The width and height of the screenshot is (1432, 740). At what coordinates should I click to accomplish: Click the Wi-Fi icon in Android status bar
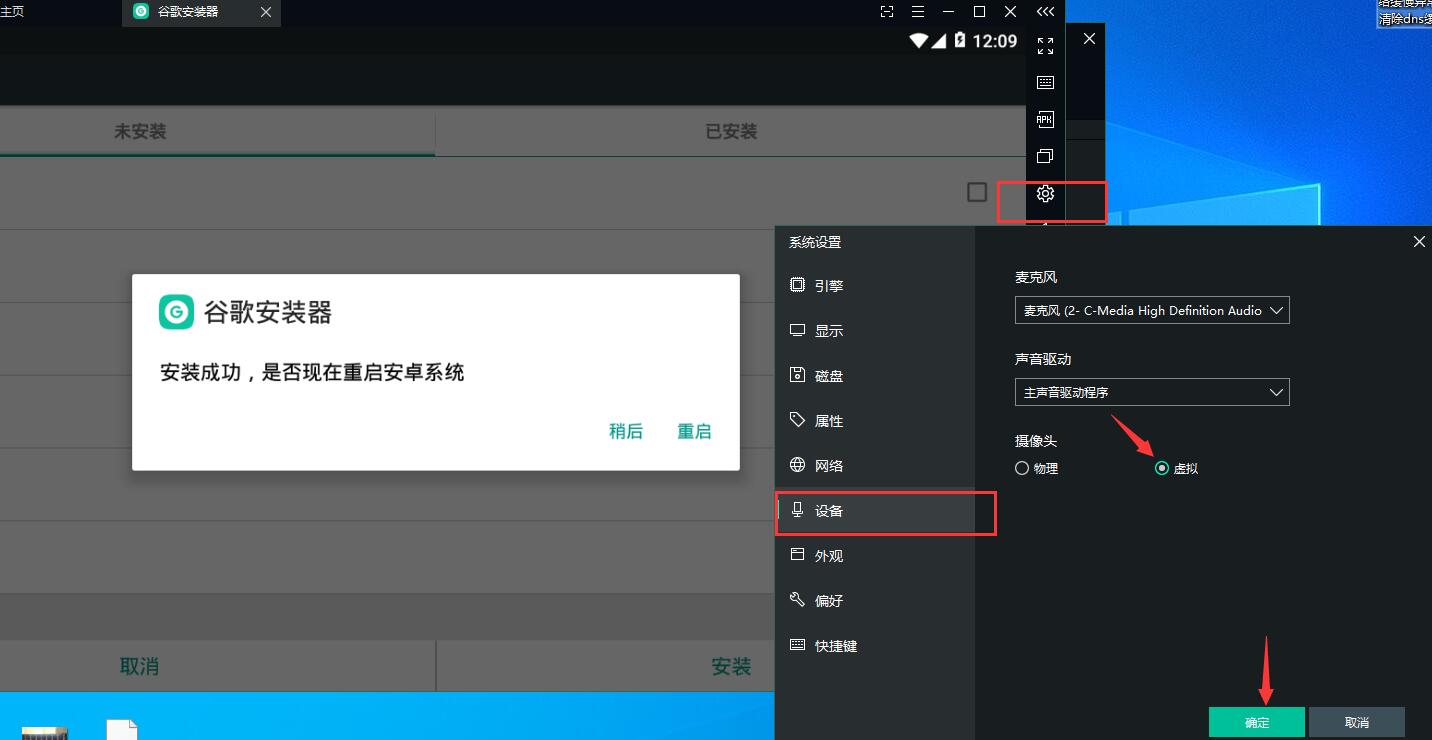pos(919,41)
